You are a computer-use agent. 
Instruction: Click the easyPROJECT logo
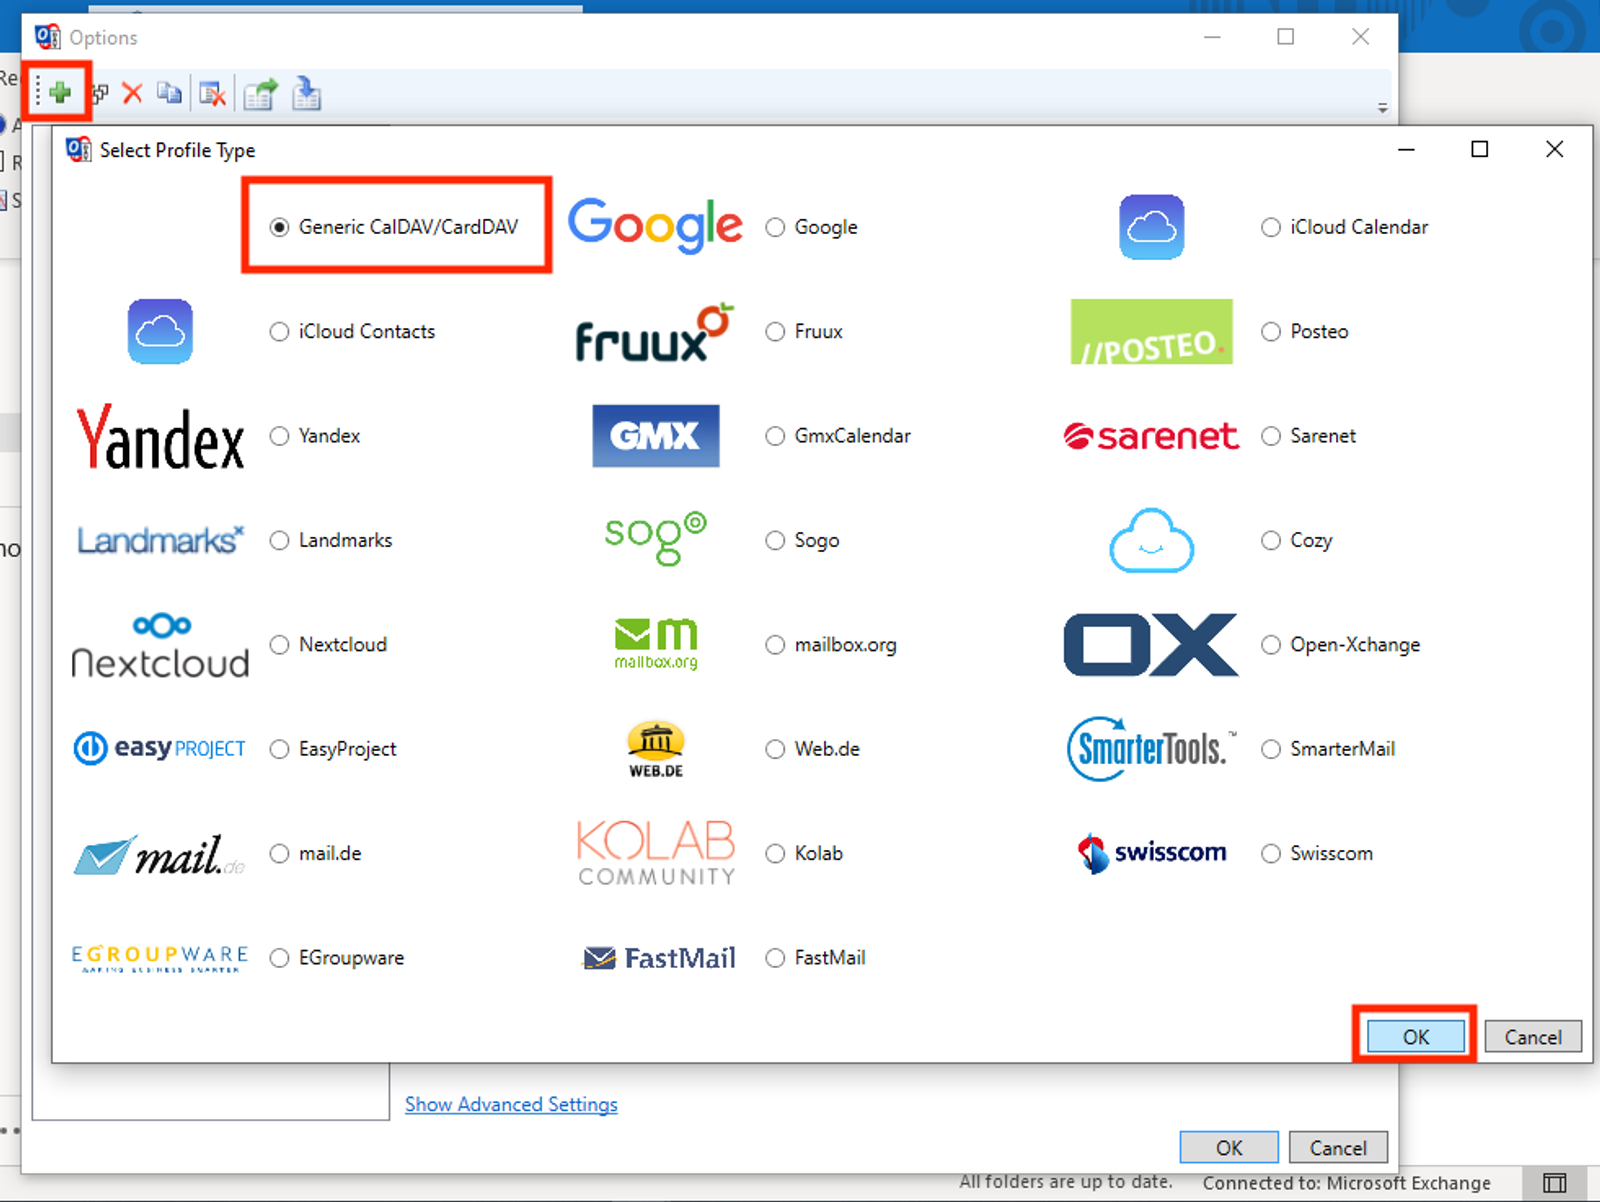[160, 748]
